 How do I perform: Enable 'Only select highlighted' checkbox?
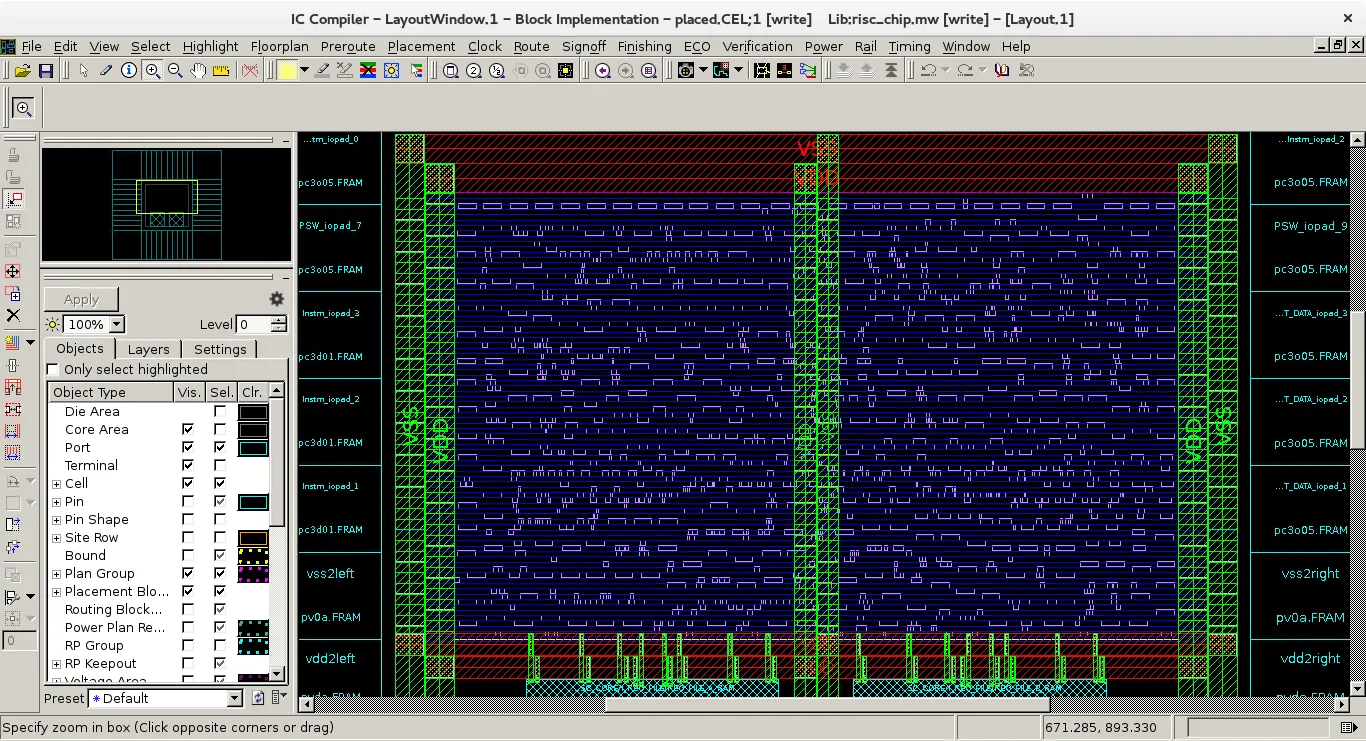click(54, 369)
